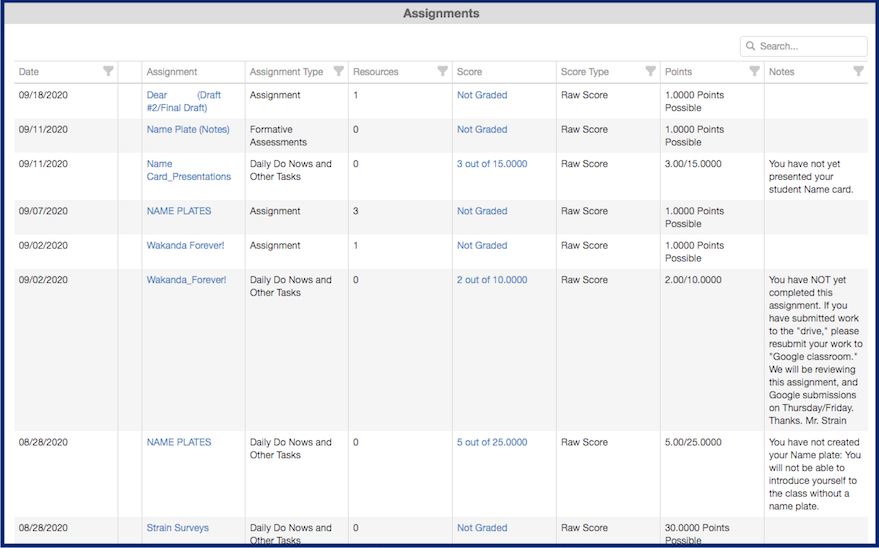The image size is (879, 548).
Task: Open the Strain Surveys assignment link
Action: pos(178,528)
